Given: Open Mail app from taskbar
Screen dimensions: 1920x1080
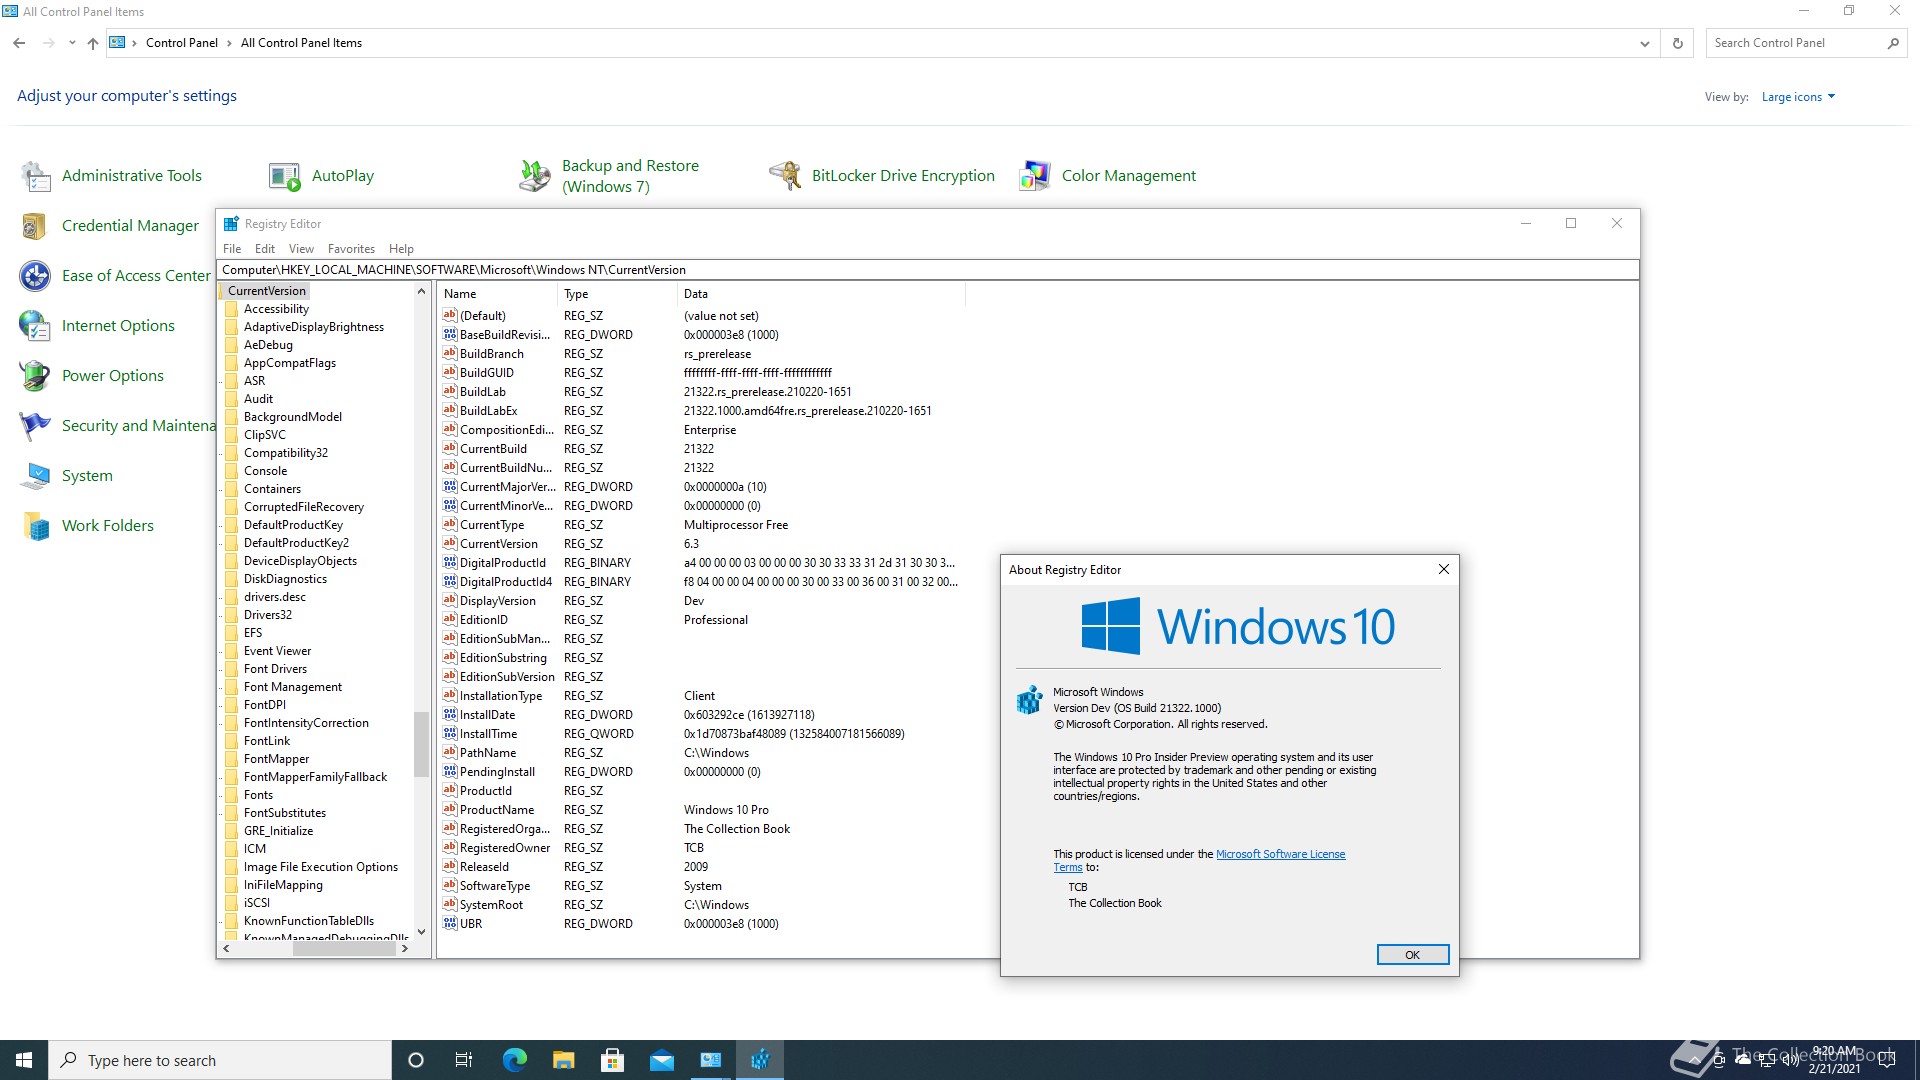Looking at the screenshot, I should [x=661, y=1060].
